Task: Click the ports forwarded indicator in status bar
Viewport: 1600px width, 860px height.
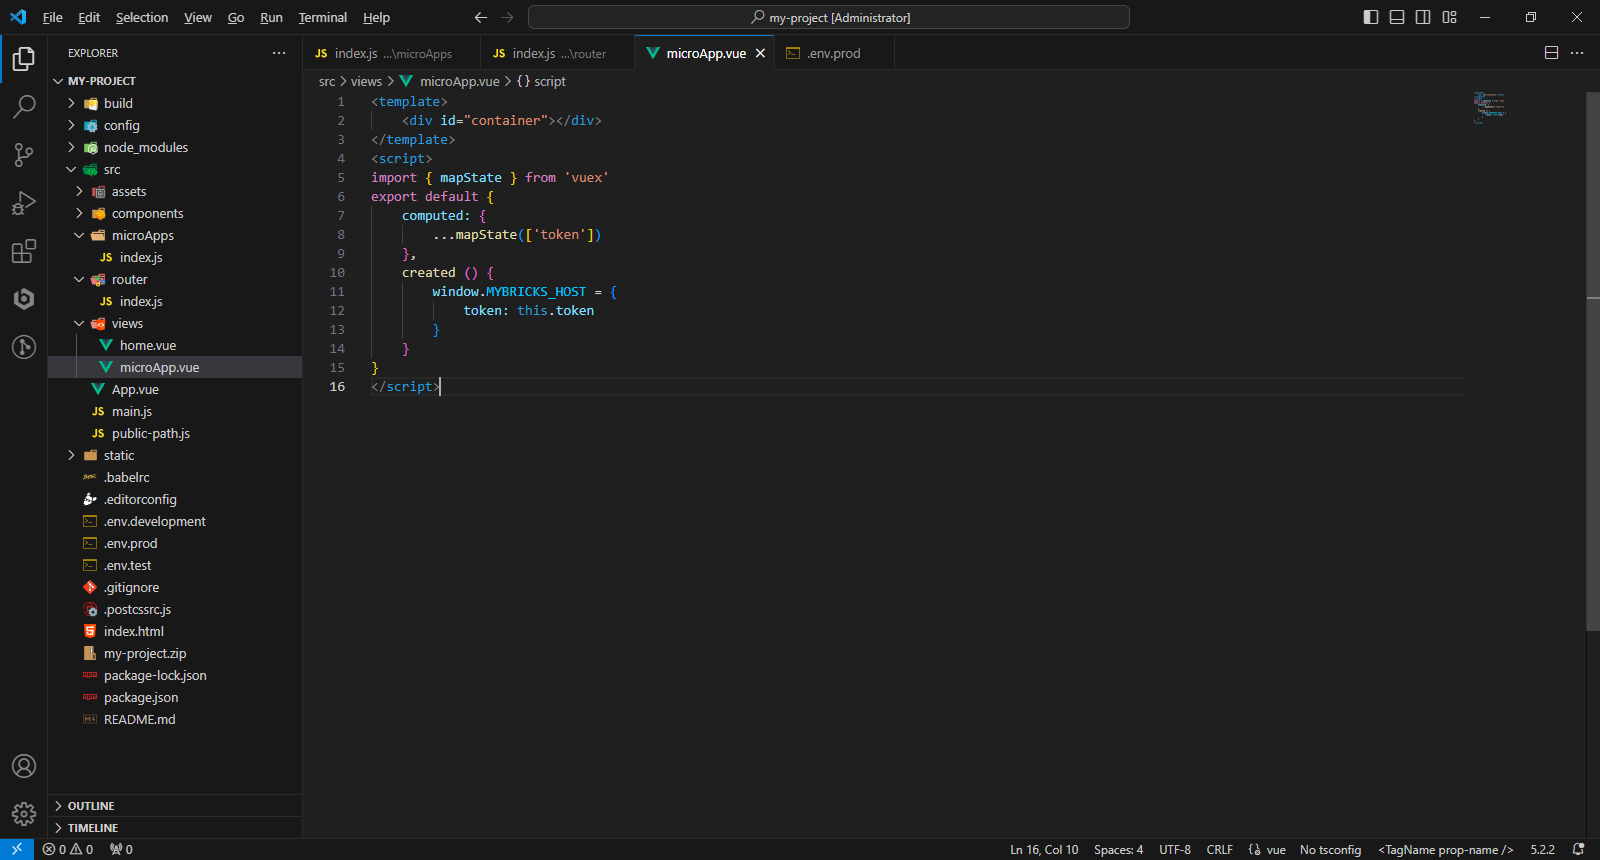Action: [122, 849]
